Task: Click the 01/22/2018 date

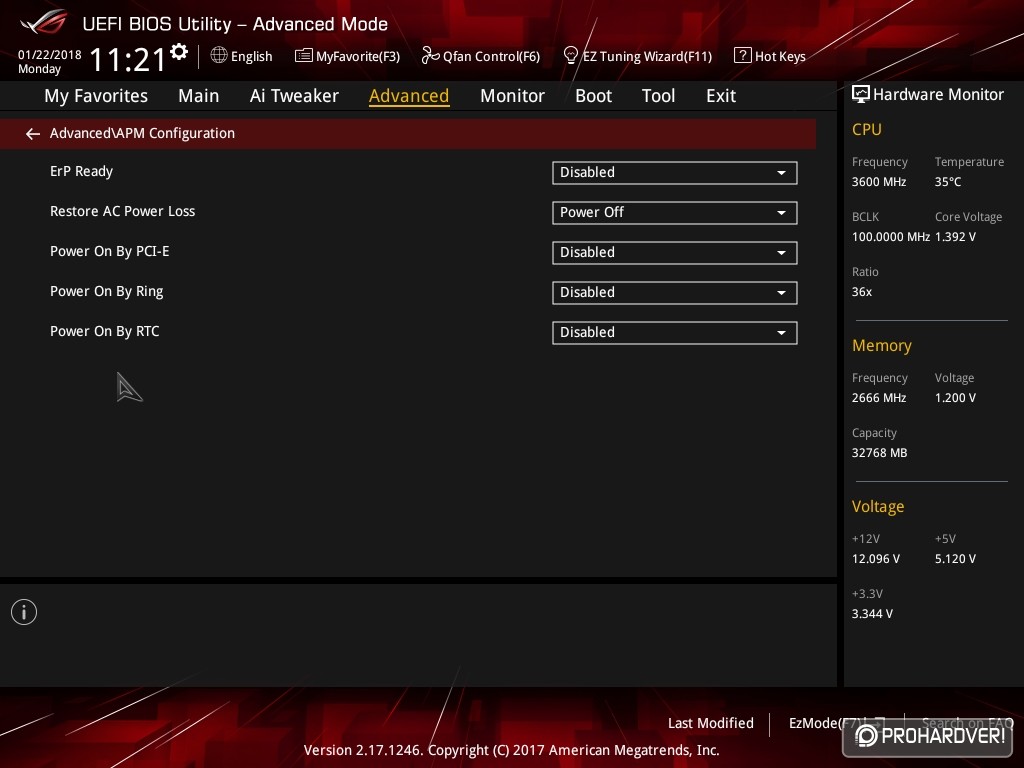Action: (x=50, y=55)
